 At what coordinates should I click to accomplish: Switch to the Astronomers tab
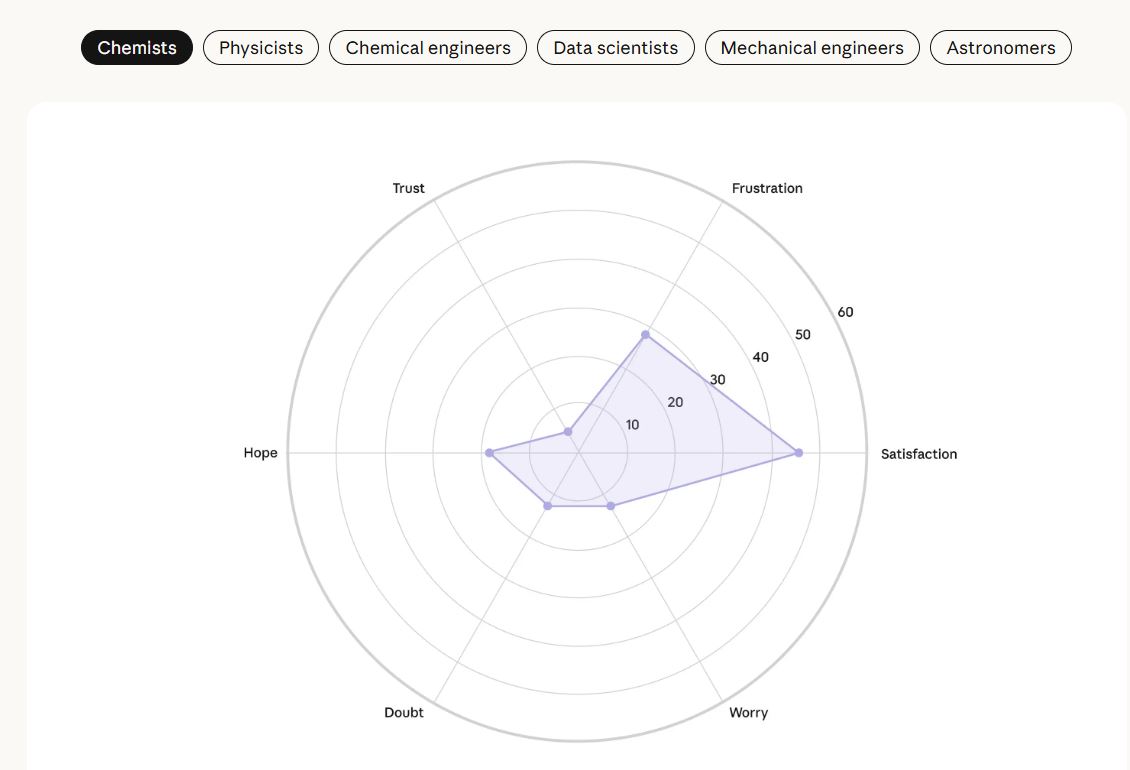click(x=1001, y=48)
